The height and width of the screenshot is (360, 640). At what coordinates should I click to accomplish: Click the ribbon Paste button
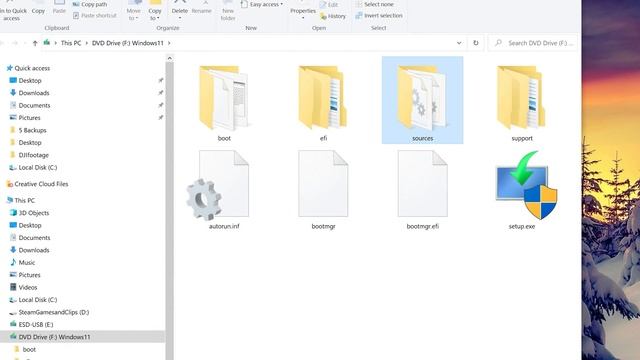click(59, 8)
